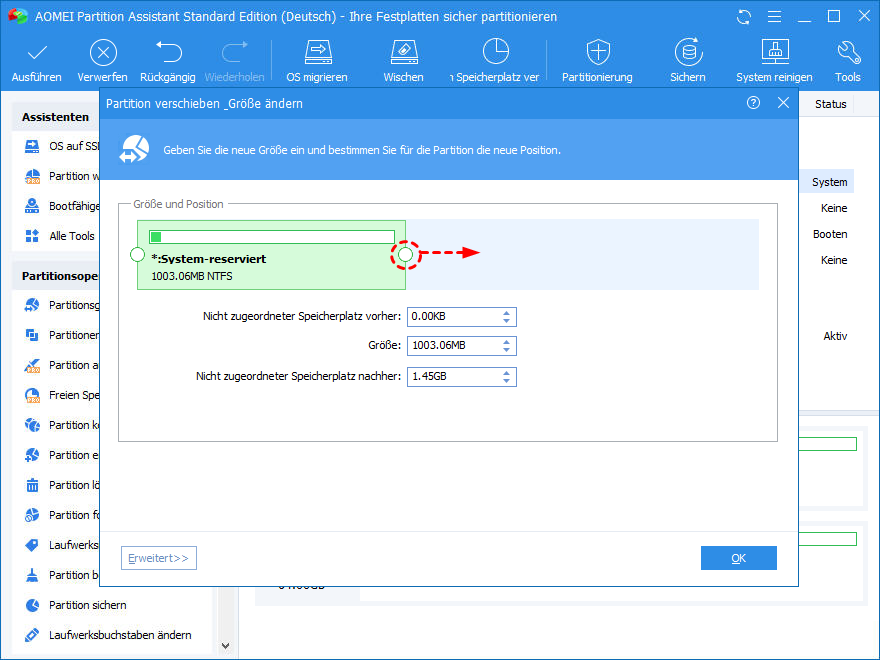The width and height of the screenshot is (880, 660).
Task: Expand the Erweitert>> advanced options
Action: click(159, 558)
